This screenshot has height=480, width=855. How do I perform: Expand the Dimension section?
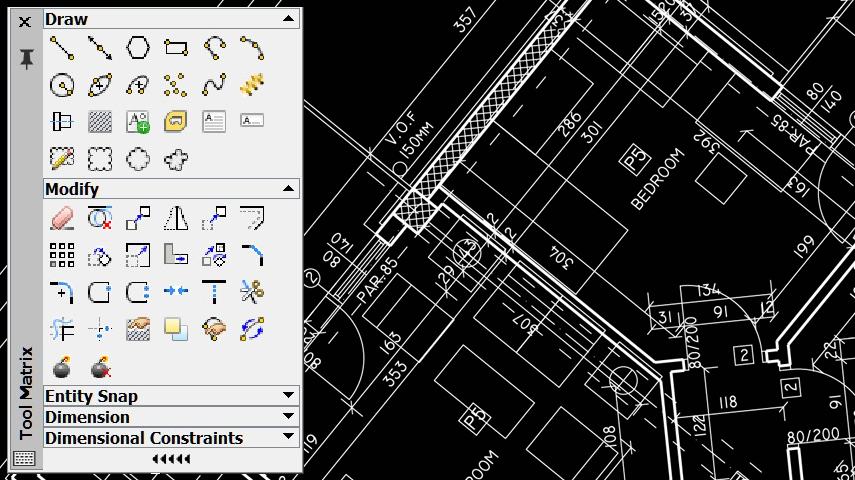(288, 417)
